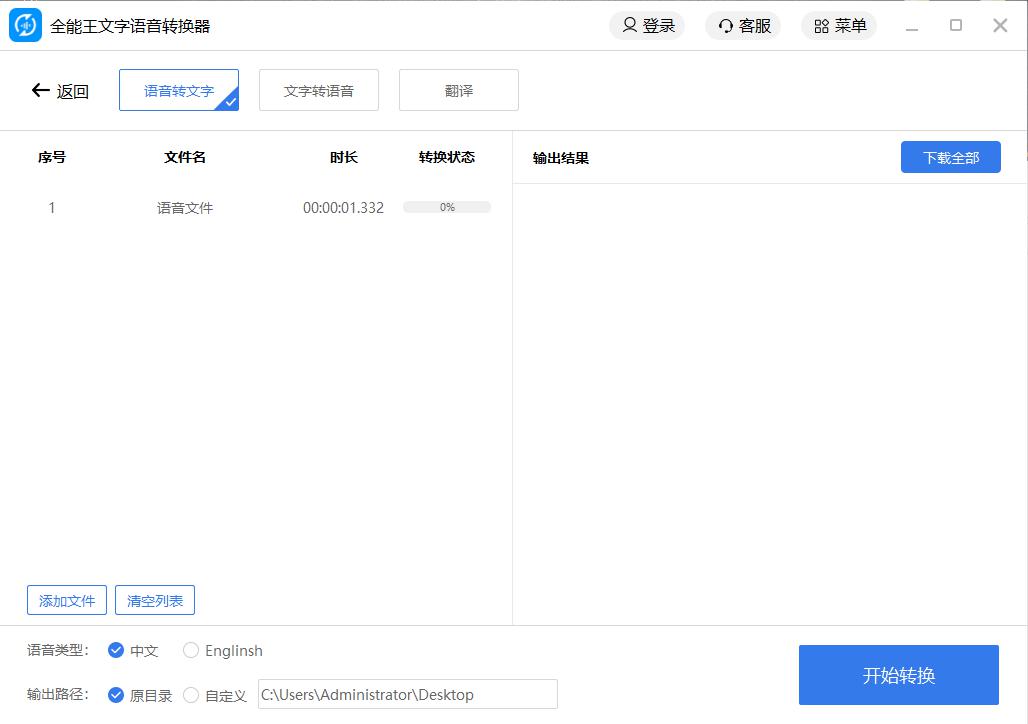Click the output path text field
Image resolution: width=1028 pixels, height=724 pixels.
407,694
